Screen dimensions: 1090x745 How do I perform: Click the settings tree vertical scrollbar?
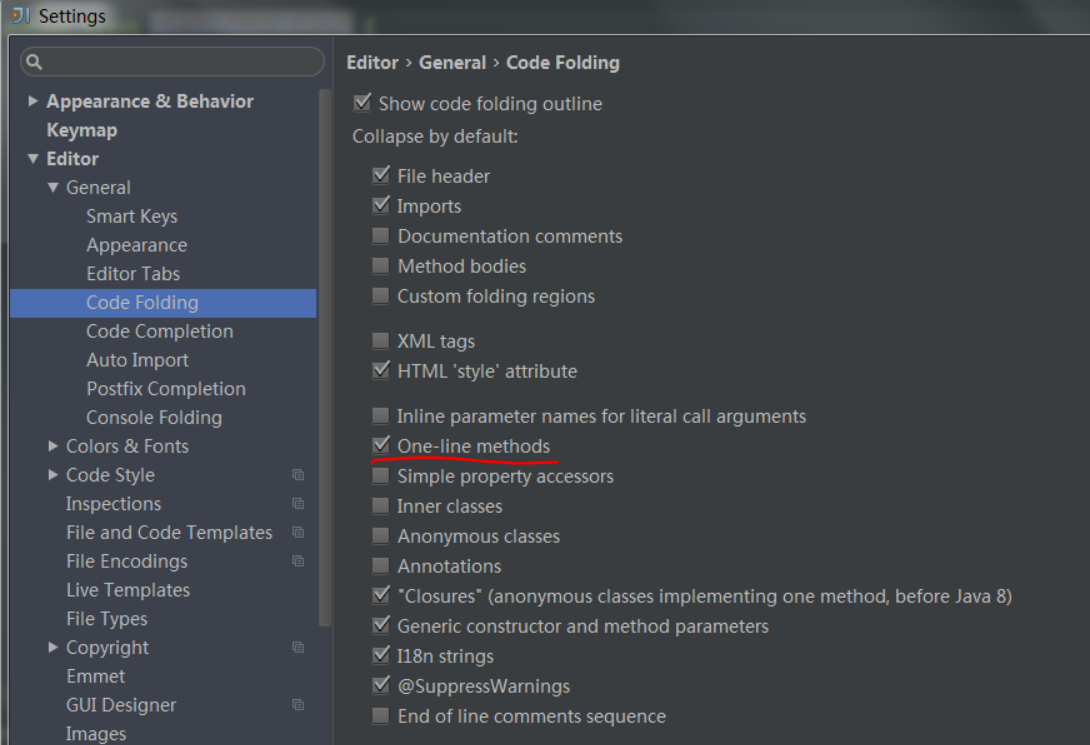coord(324,350)
